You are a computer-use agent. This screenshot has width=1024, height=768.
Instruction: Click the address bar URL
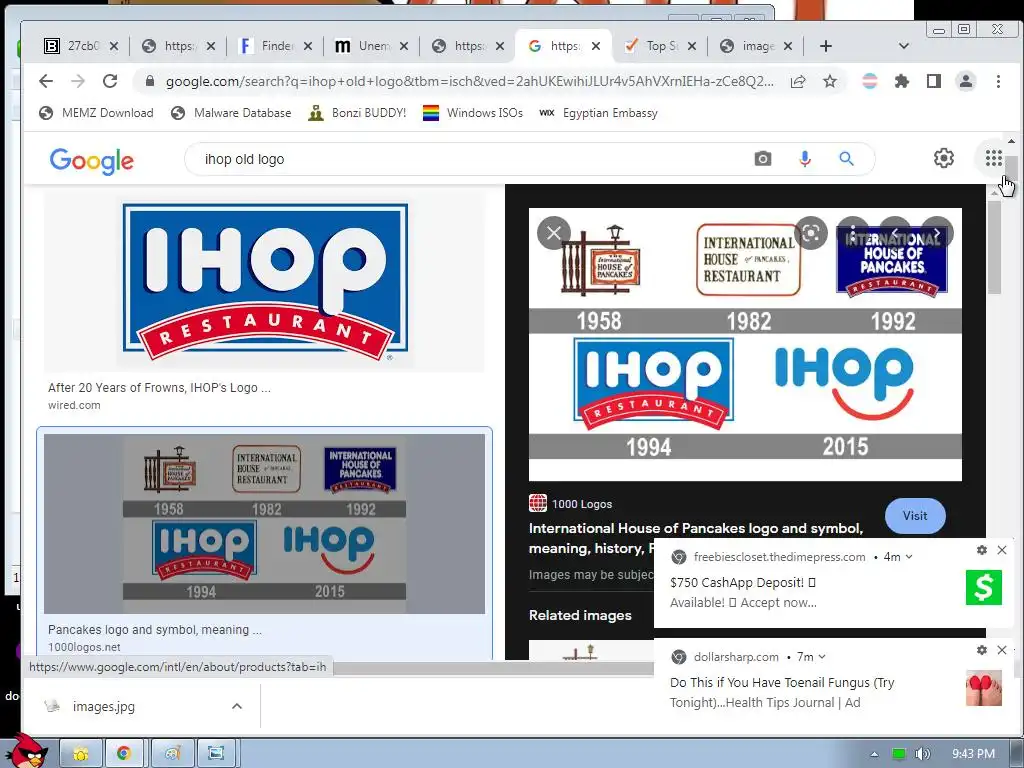tap(469, 82)
